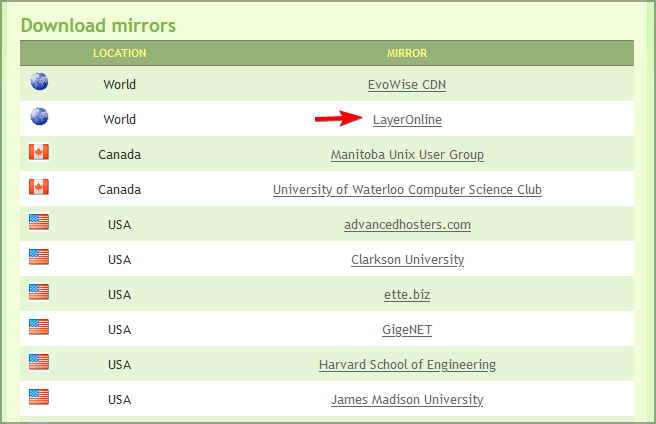This screenshot has height=424, width=656.
Task: Select University of Waterloo Computer Science Club
Action: [x=407, y=190]
